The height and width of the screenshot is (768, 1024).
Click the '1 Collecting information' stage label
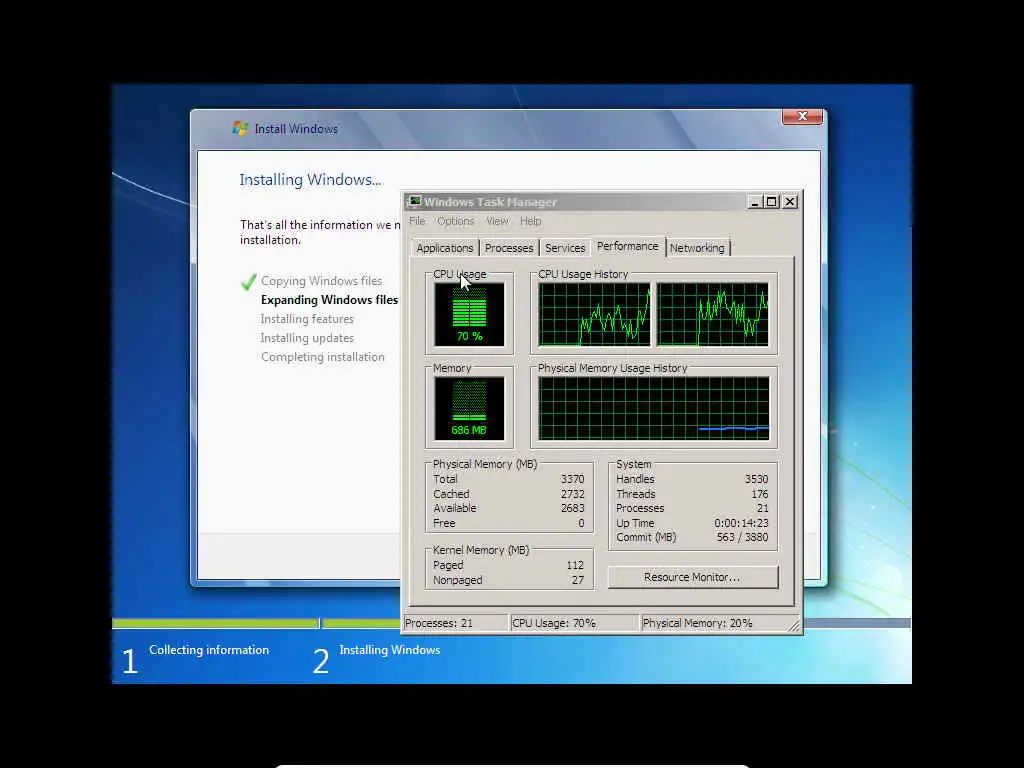195,660
